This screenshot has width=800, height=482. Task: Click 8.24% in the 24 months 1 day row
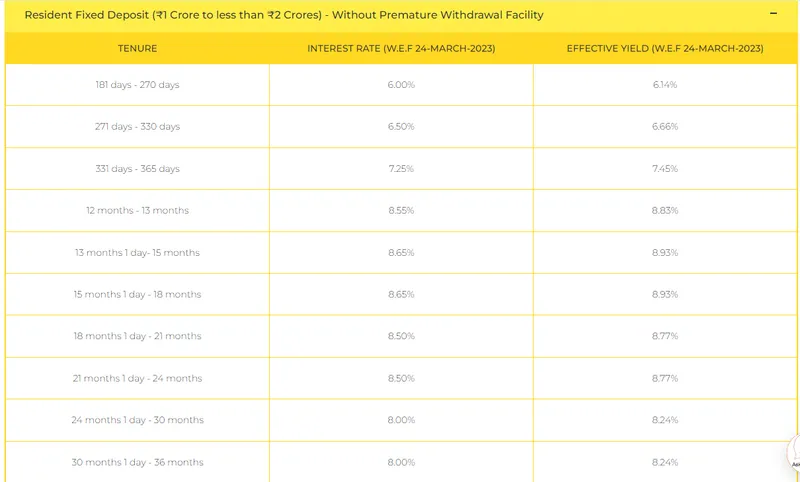665,420
